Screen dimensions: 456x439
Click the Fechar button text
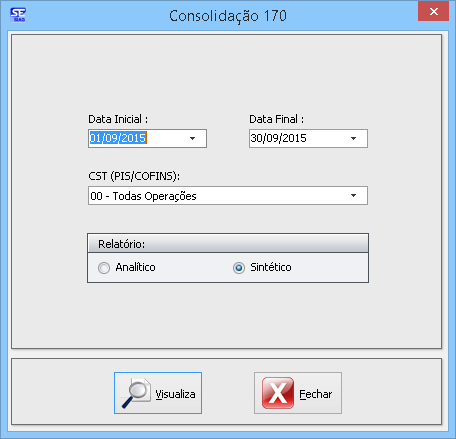[316, 394]
